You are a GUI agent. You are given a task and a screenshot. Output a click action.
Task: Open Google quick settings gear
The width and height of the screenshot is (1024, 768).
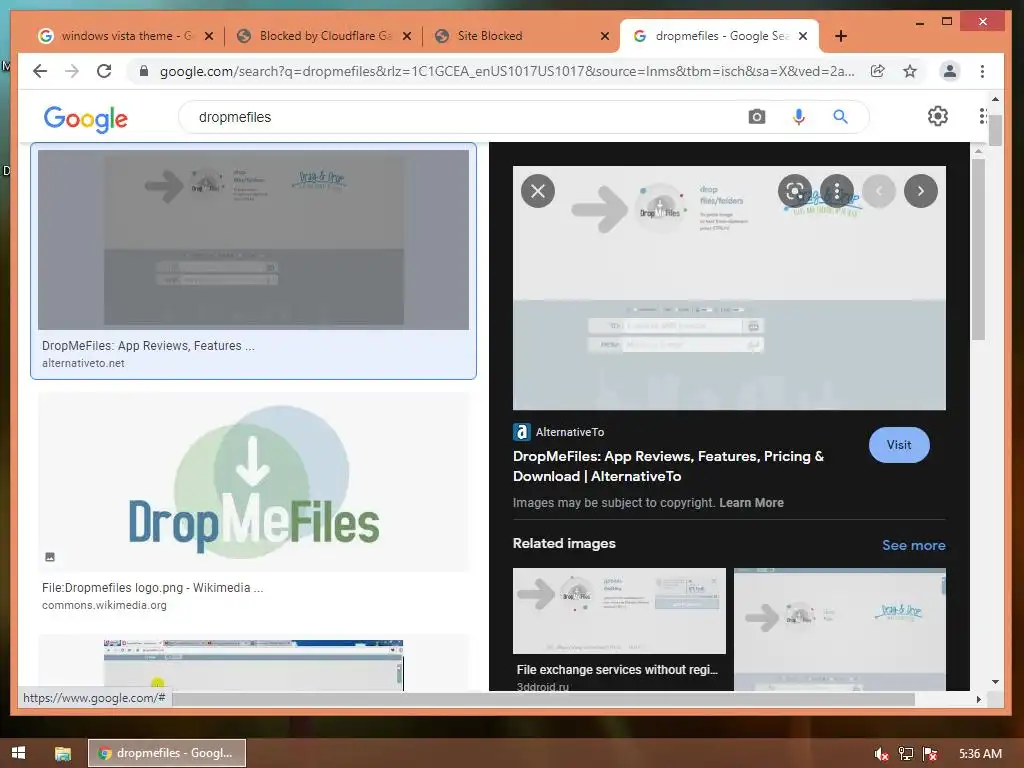click(x=938, y=116)
